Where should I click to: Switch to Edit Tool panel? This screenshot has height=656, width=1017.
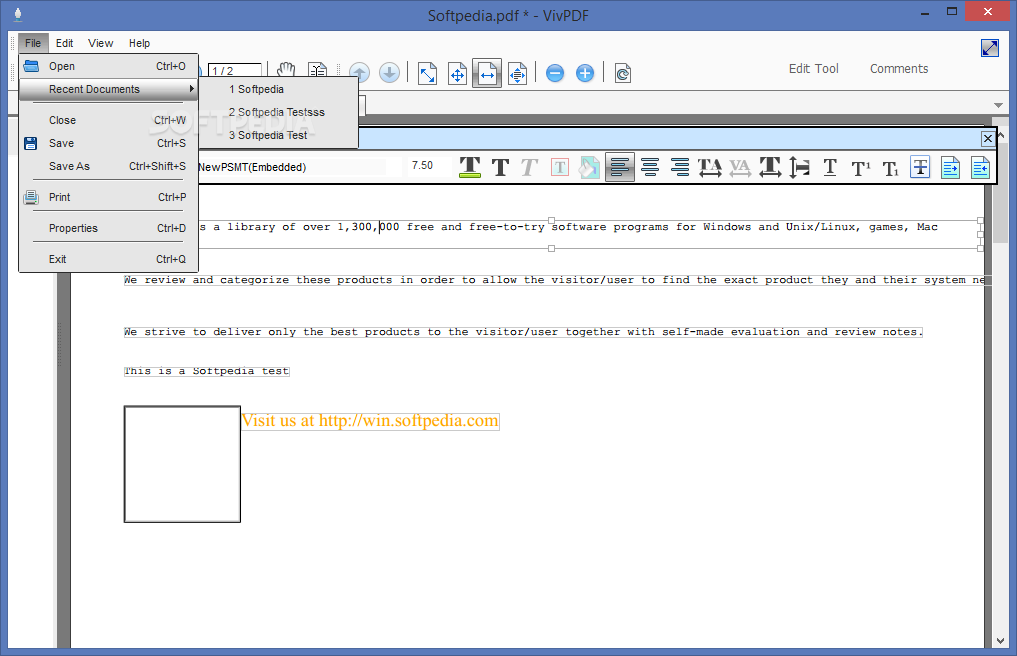(813, 69)
